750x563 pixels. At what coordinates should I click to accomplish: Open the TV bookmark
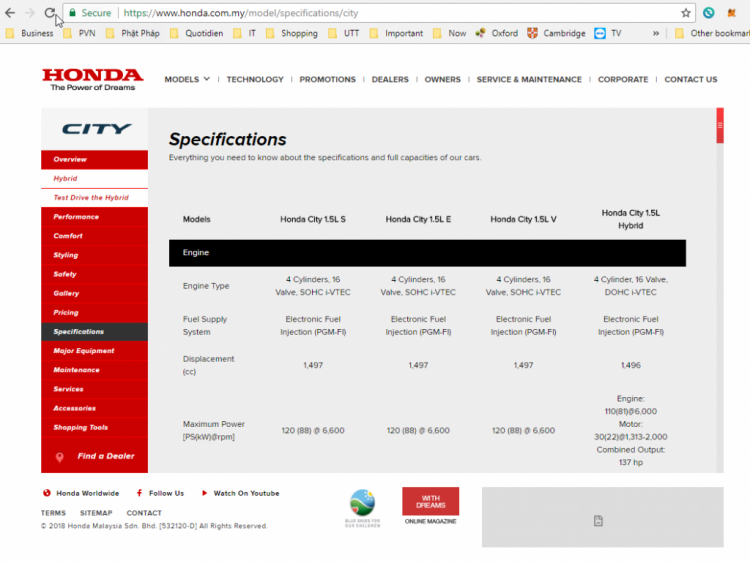coord(608,33)
